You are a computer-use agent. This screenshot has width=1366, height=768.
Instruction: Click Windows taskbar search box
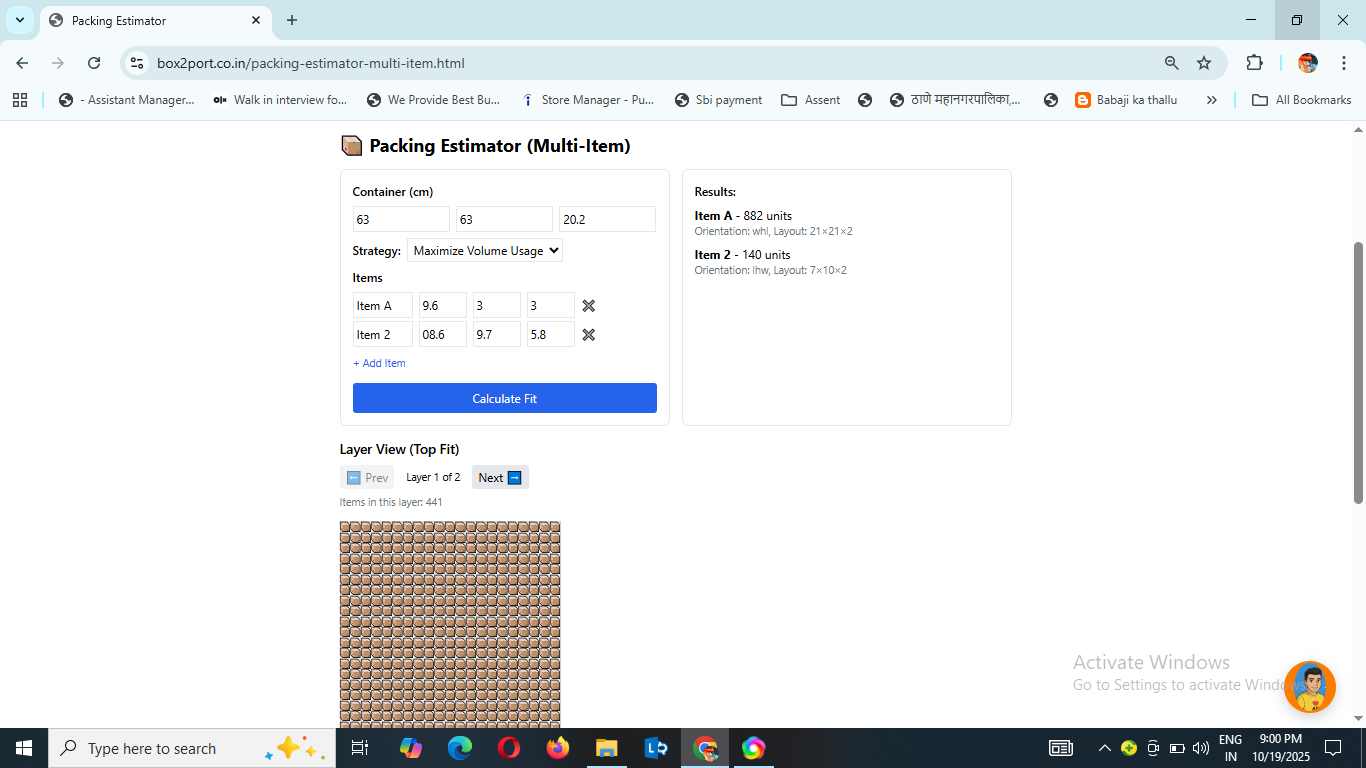point(191,748)
